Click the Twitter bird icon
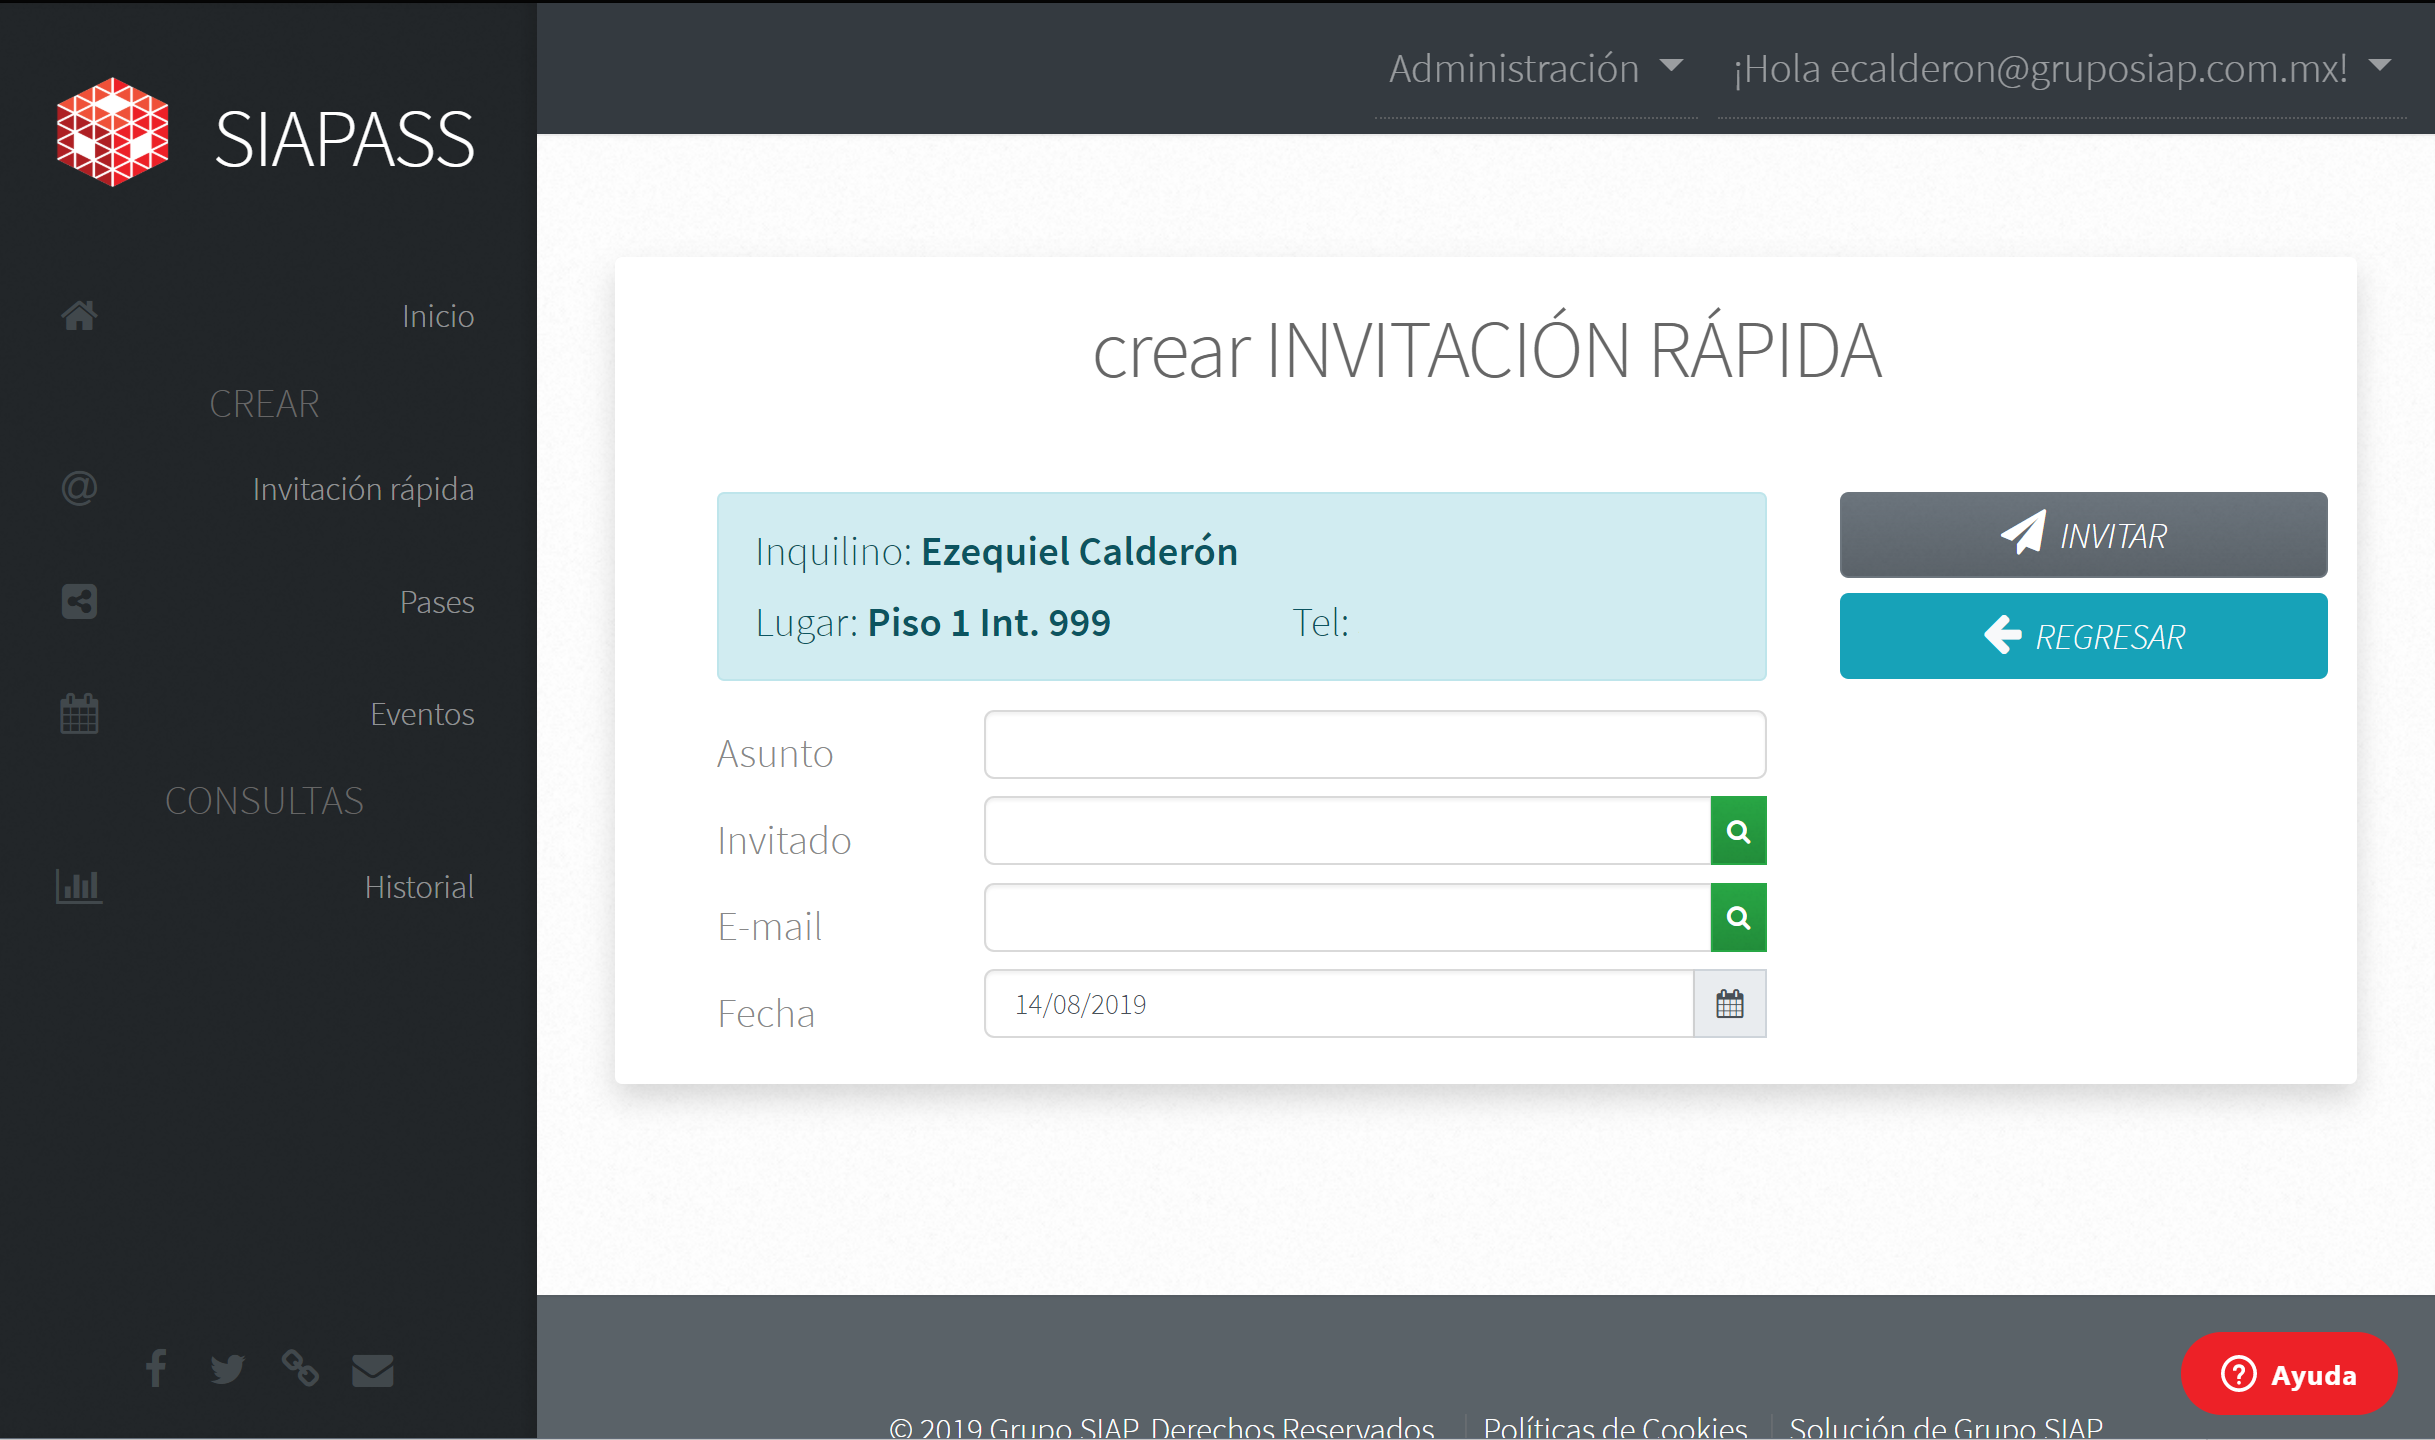This screenshot has height=1440, width=2435. [x=228, y=1369]
